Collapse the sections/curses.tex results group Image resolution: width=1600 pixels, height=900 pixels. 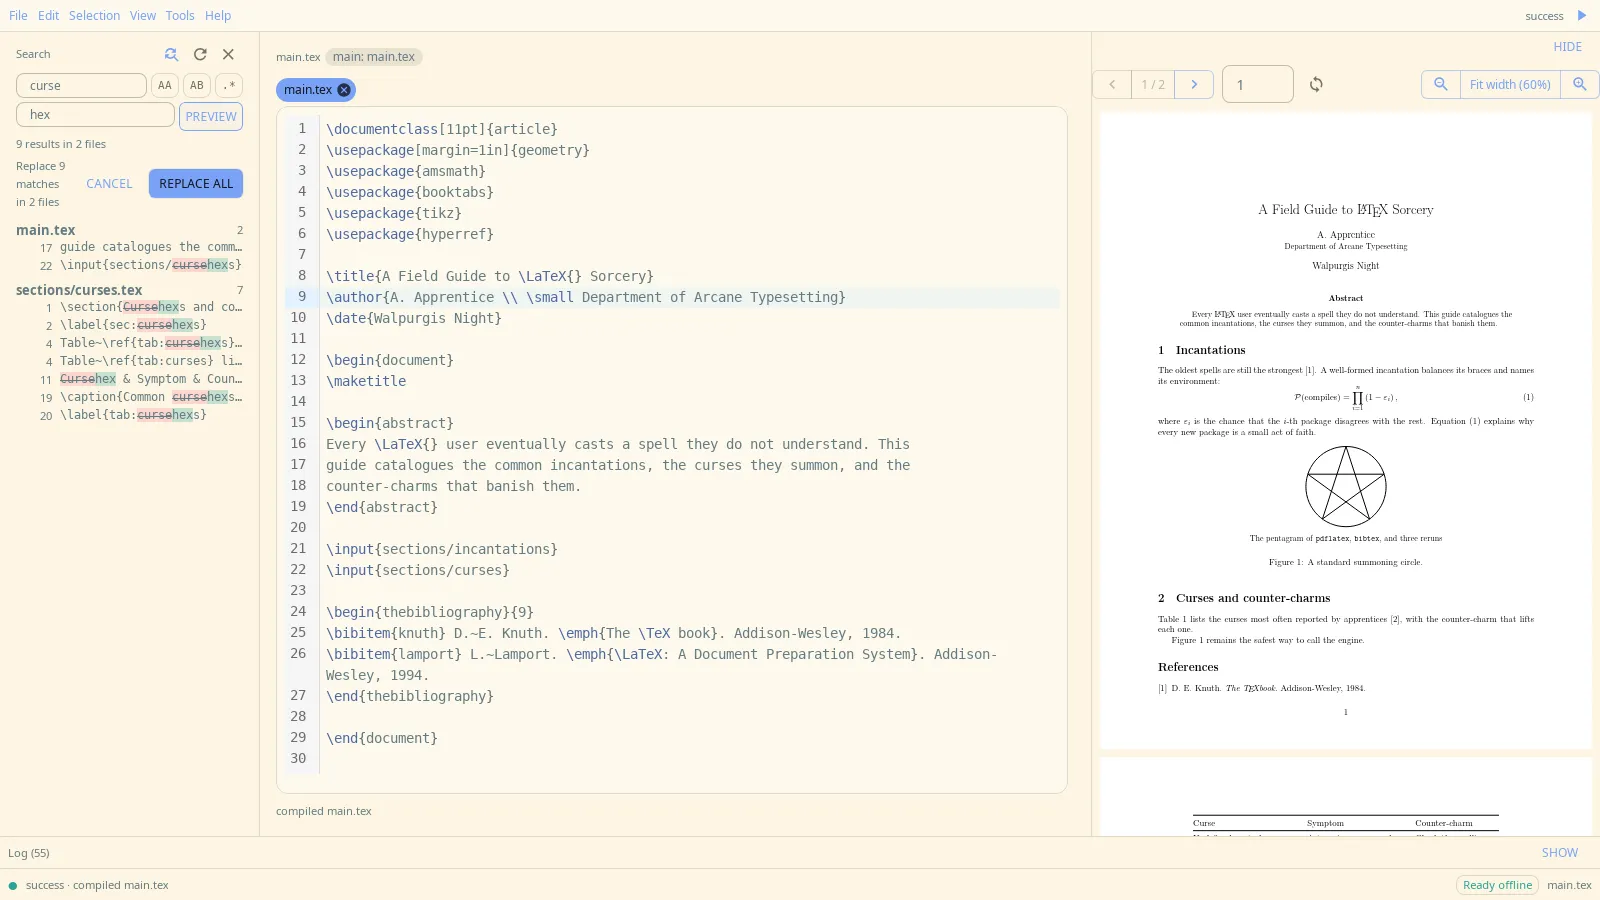(129, 290)
